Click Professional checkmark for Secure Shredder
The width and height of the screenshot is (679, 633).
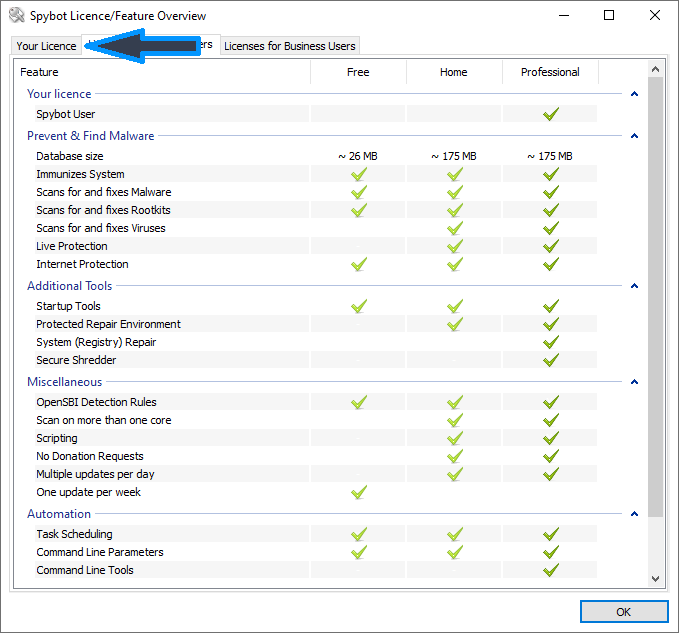tap(551, 360)
